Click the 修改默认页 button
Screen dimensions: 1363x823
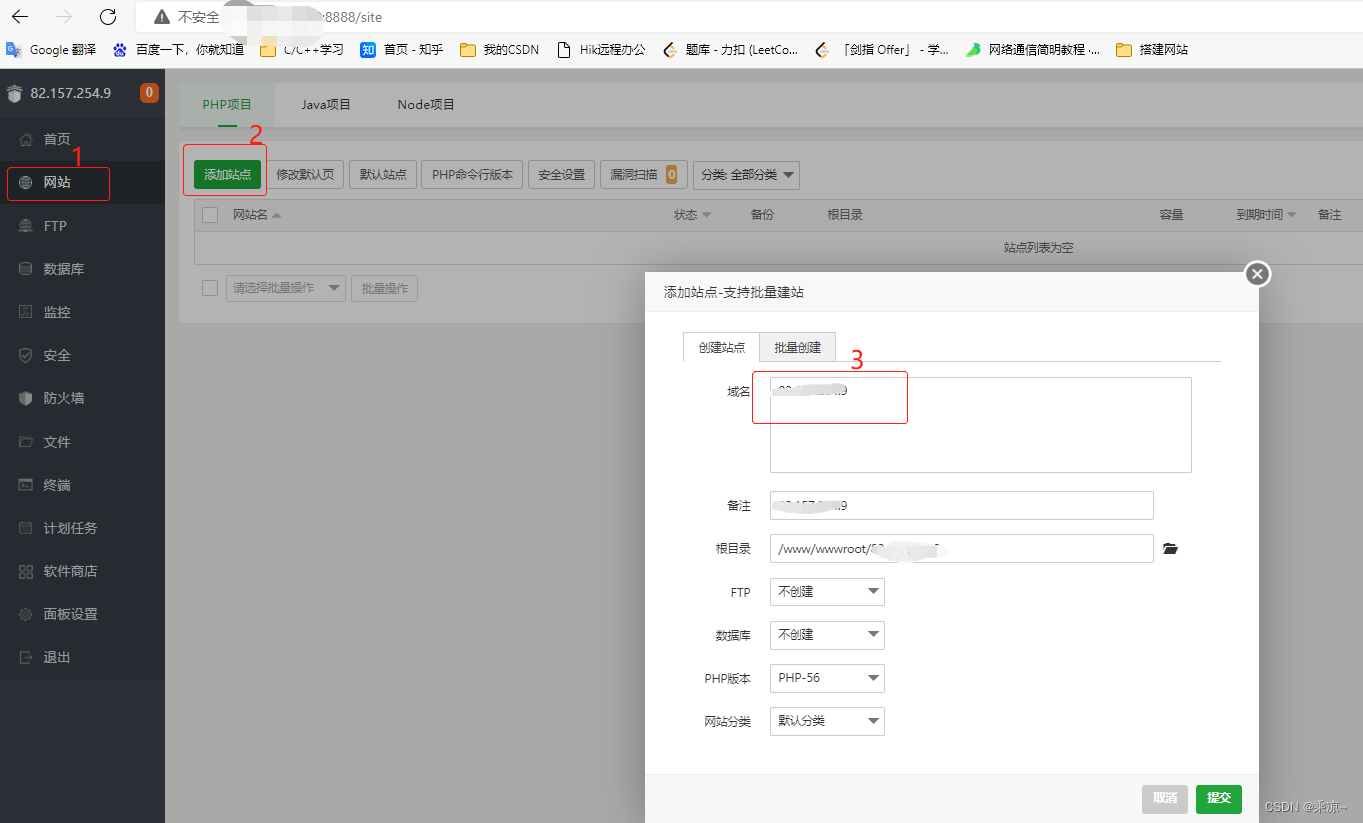(x=305, y=174)
